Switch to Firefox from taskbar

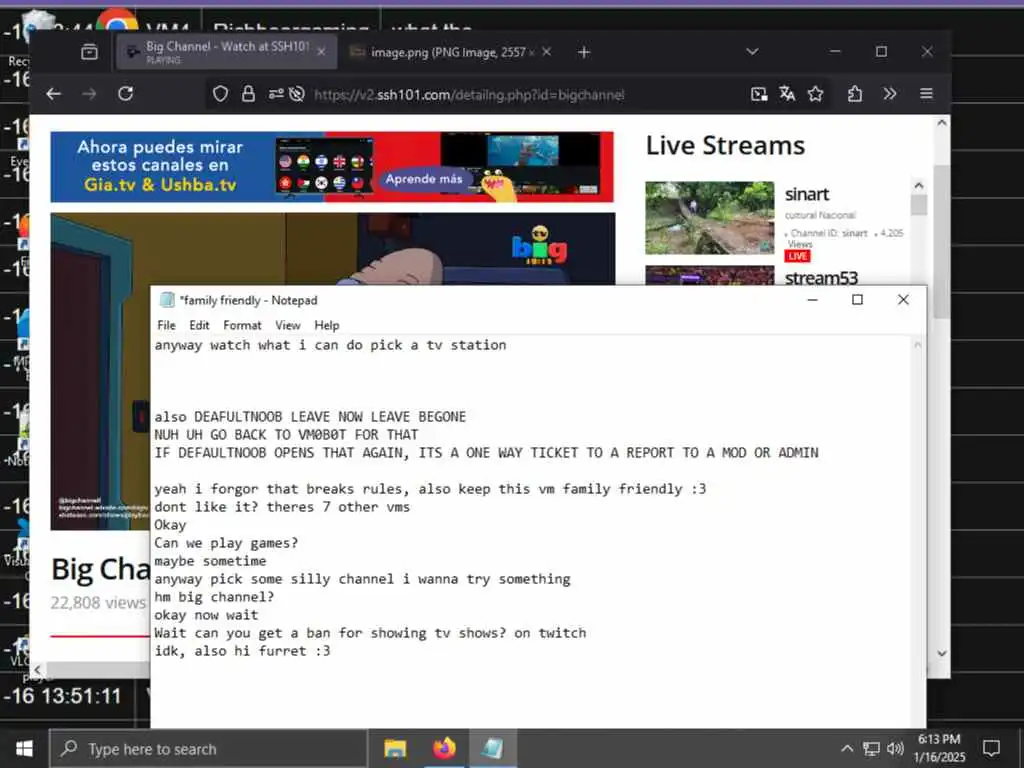tap(444, 748)
